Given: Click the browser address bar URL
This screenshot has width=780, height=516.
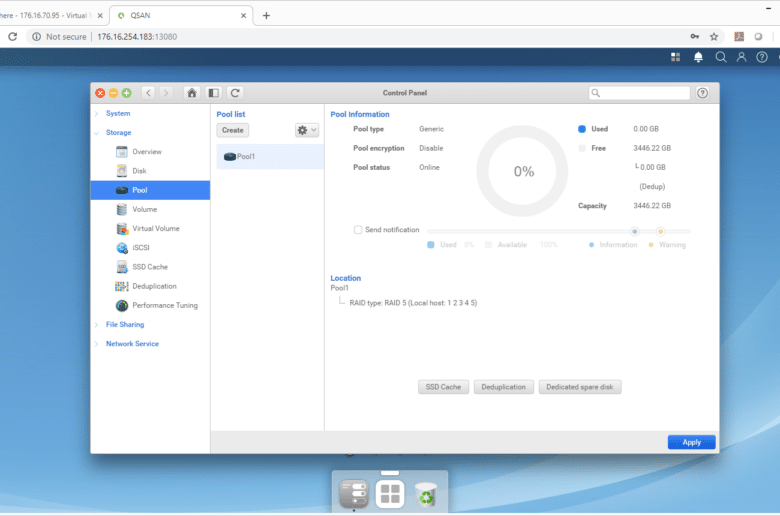Looking at the screenshot, I should (x=137, y=37).
